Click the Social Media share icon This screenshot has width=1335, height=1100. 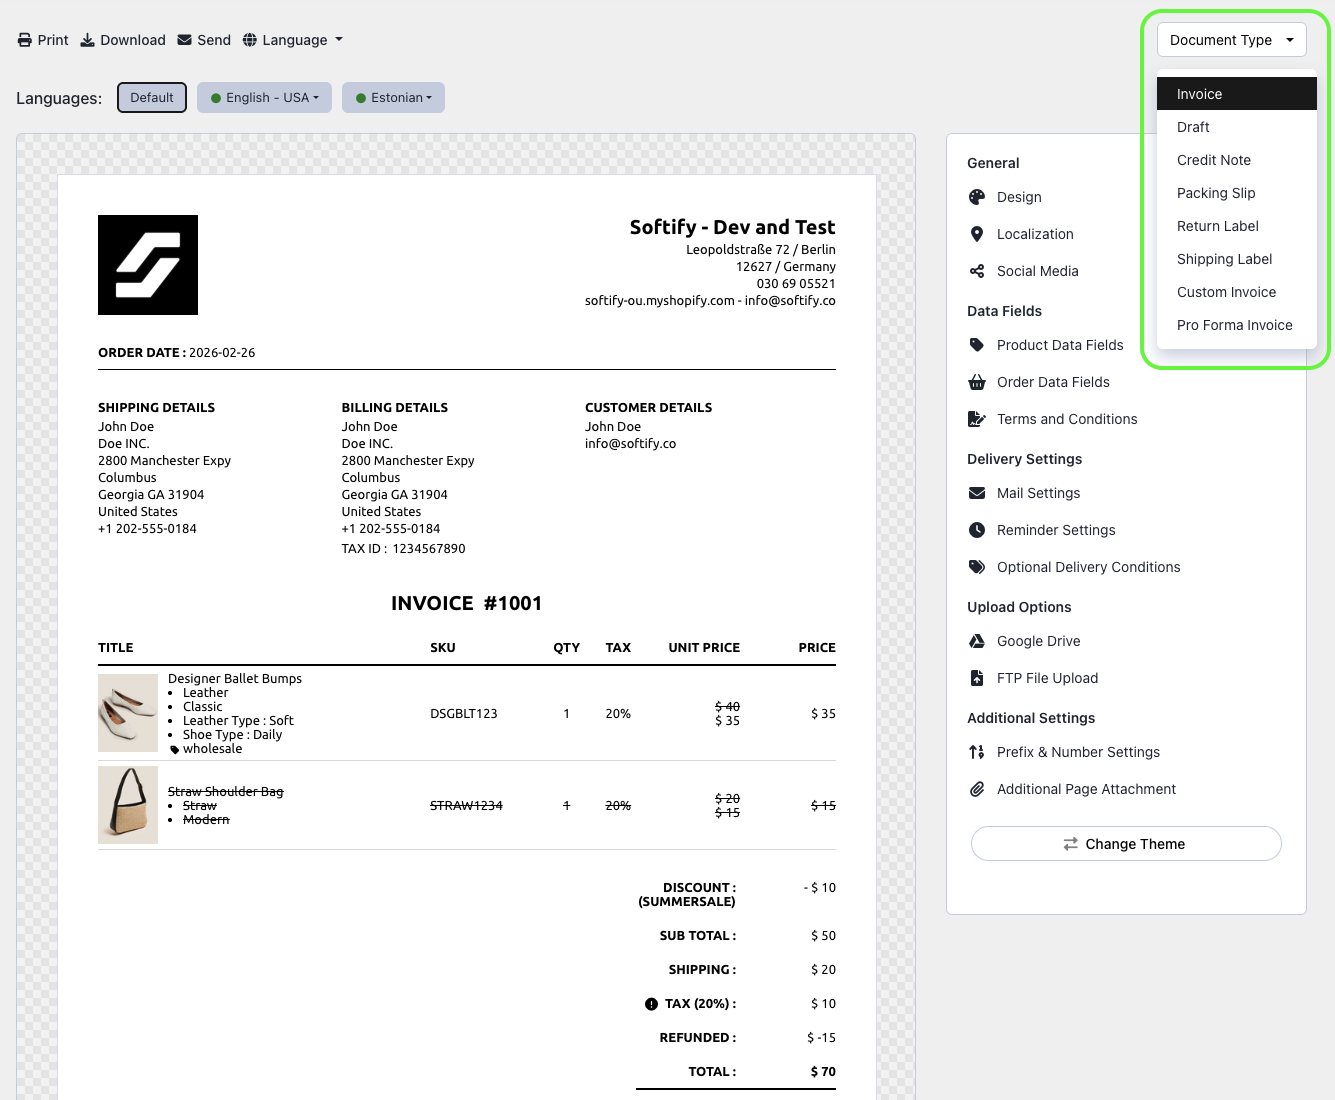click(977, 271)
